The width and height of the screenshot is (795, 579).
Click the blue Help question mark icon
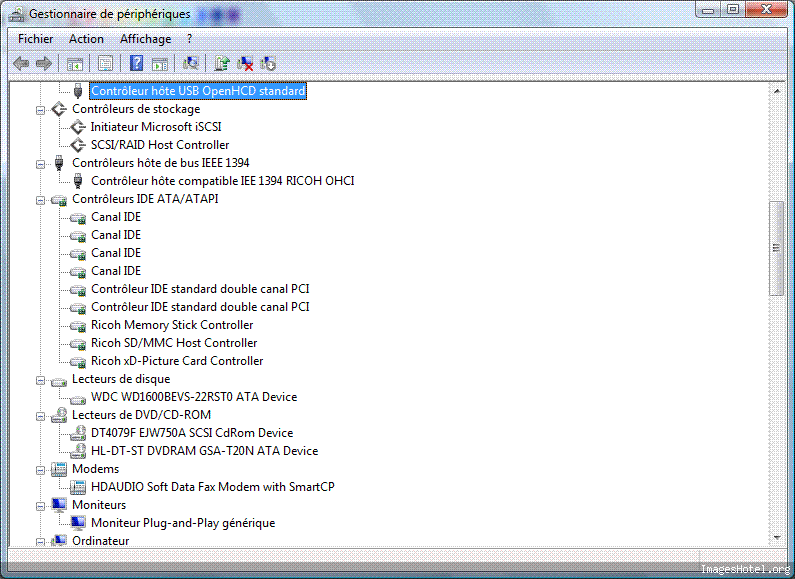(x=137, y=64)
